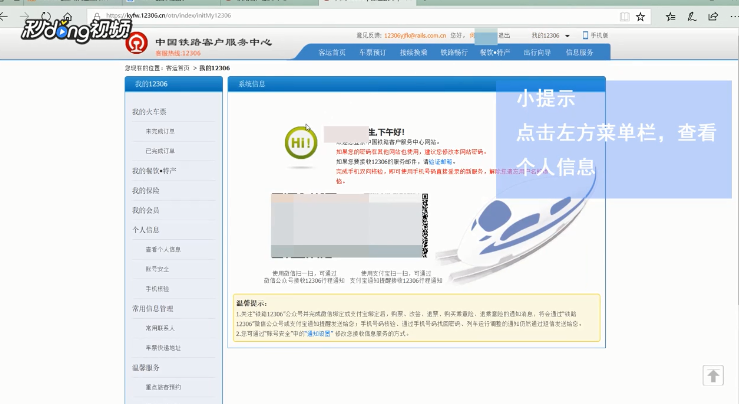Click the back-to-top arrow button

713,376
